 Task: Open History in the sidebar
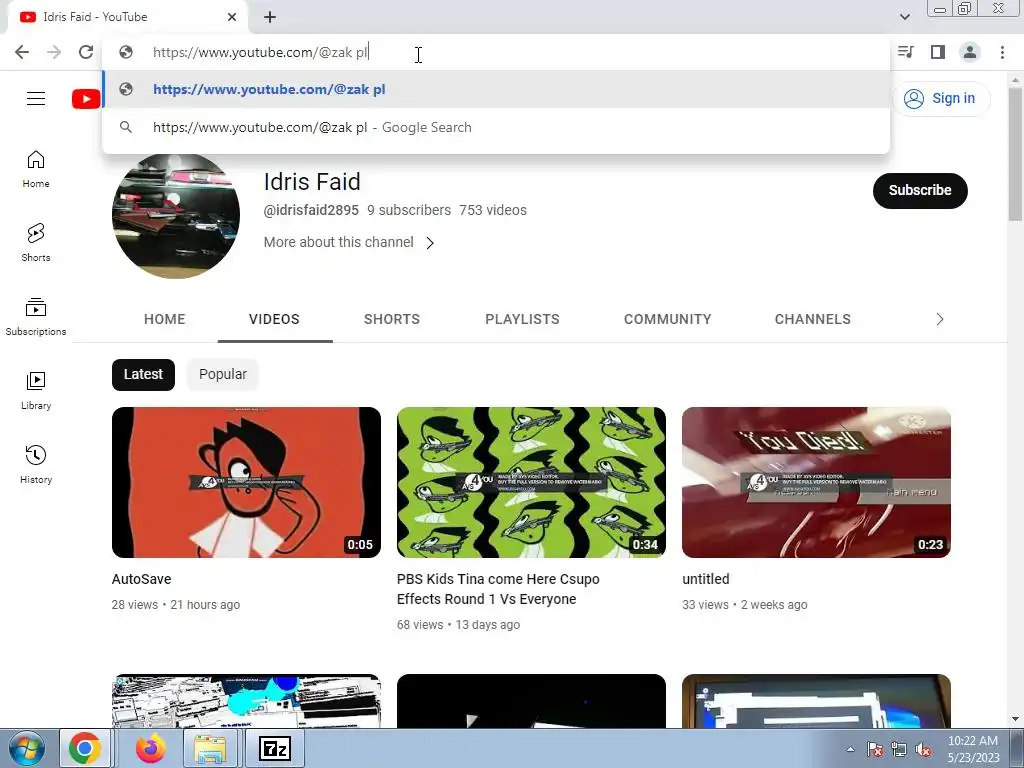36,464
